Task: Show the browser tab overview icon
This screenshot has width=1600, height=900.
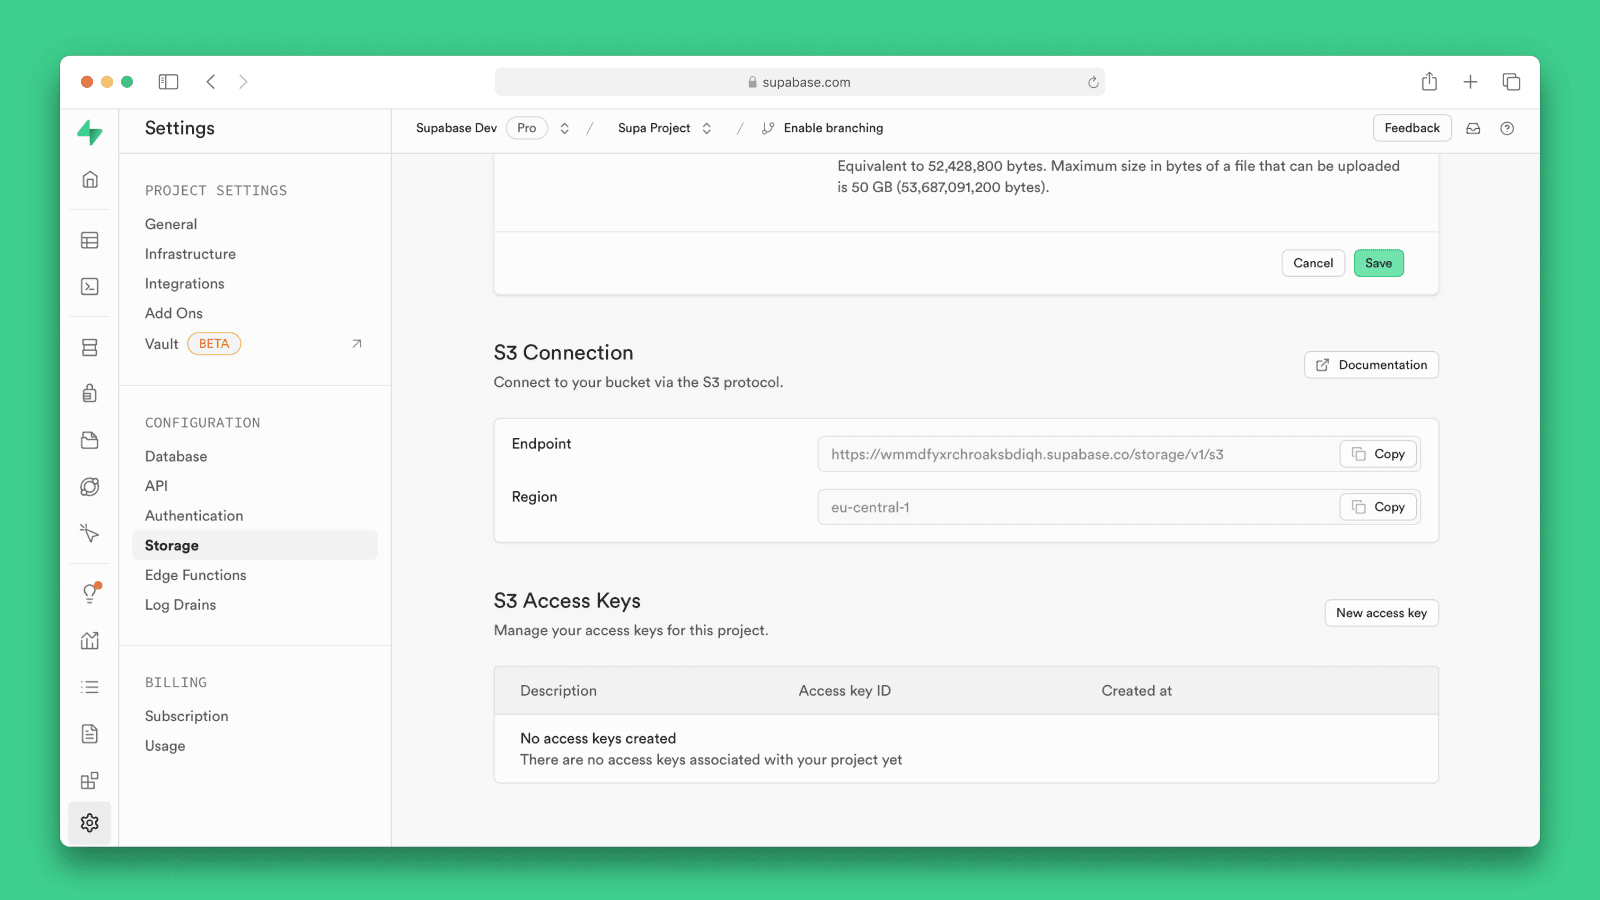Action: click(1511, 82)
